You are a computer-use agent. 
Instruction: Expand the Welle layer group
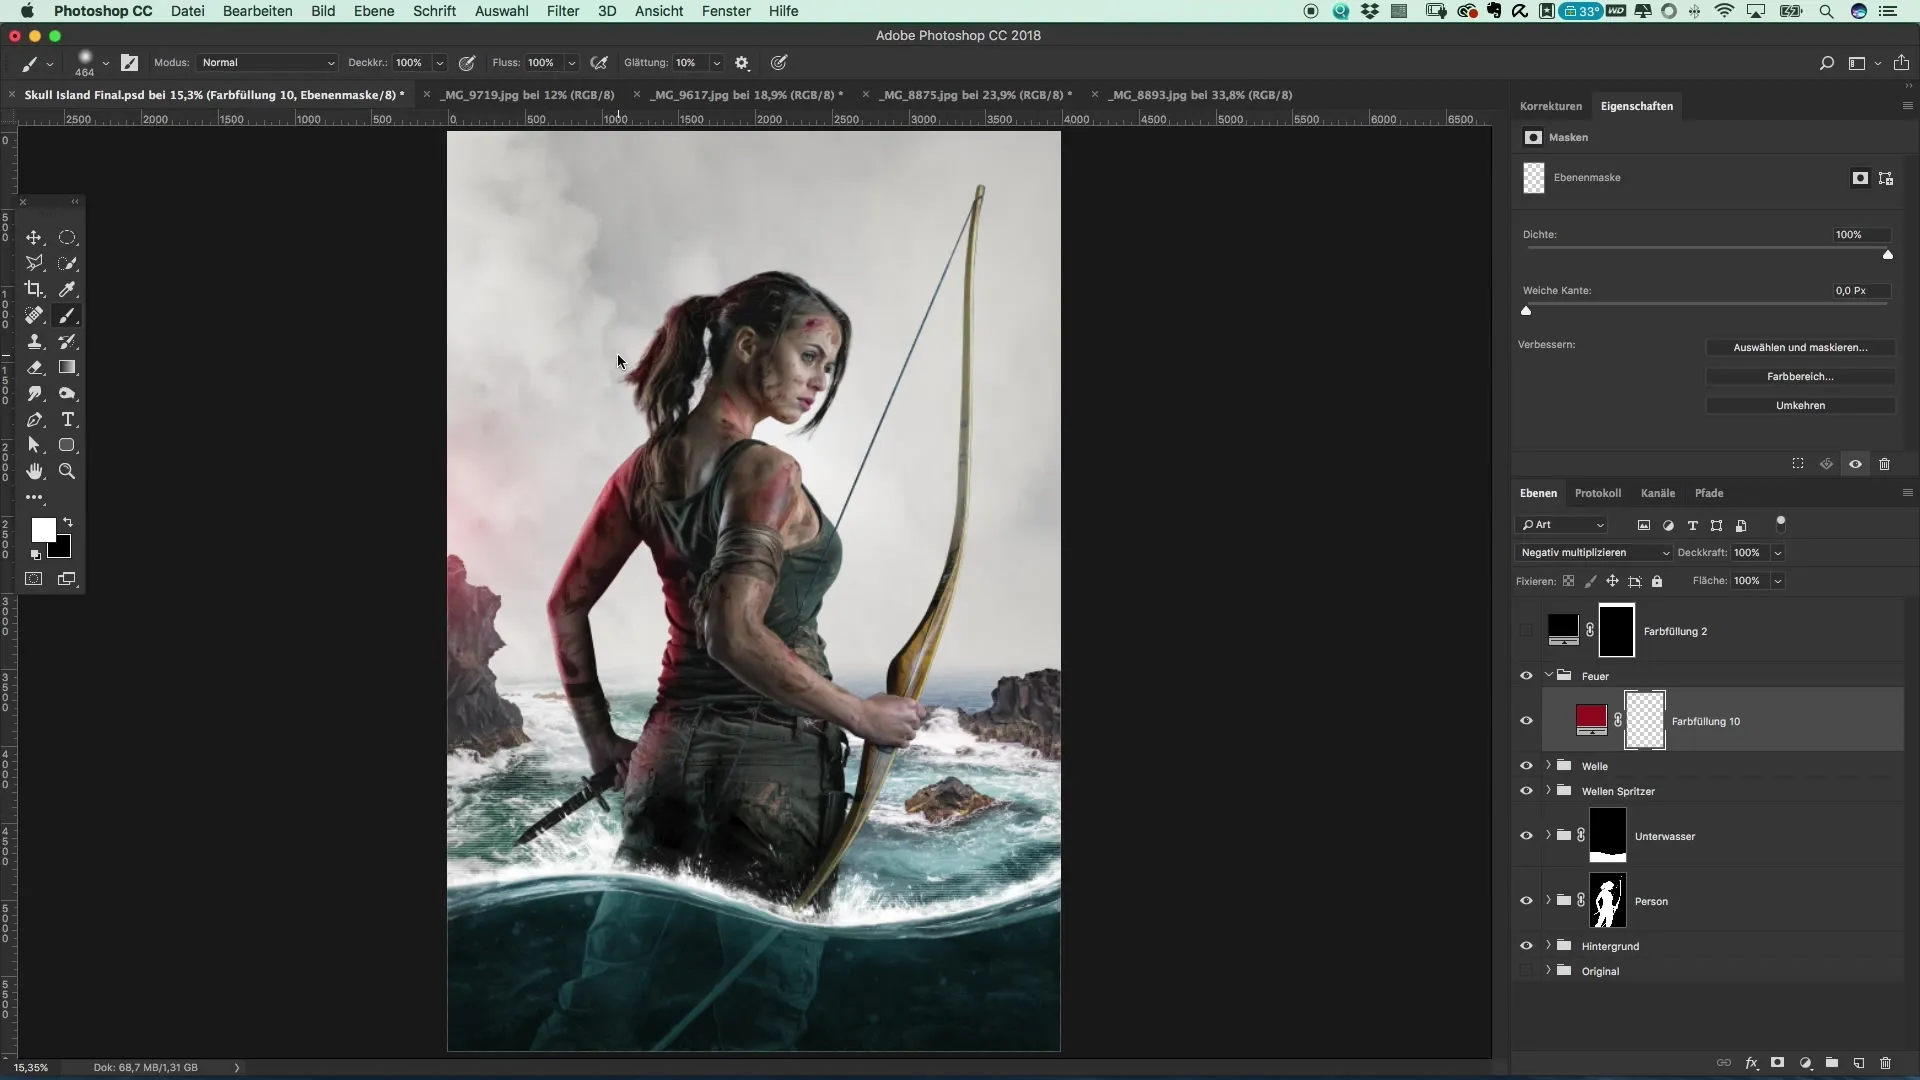pos(1548,766)
